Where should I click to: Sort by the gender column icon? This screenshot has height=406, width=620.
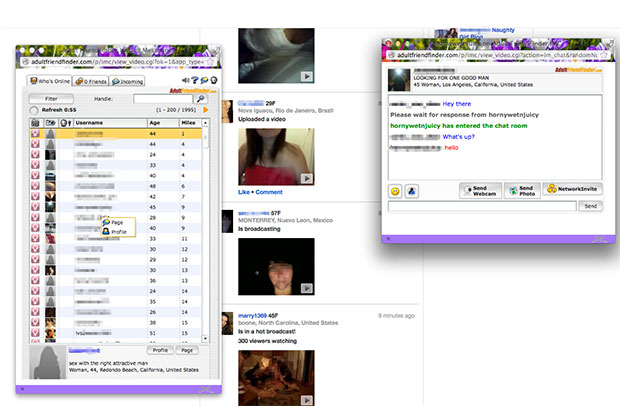click(x=66, y=123)
